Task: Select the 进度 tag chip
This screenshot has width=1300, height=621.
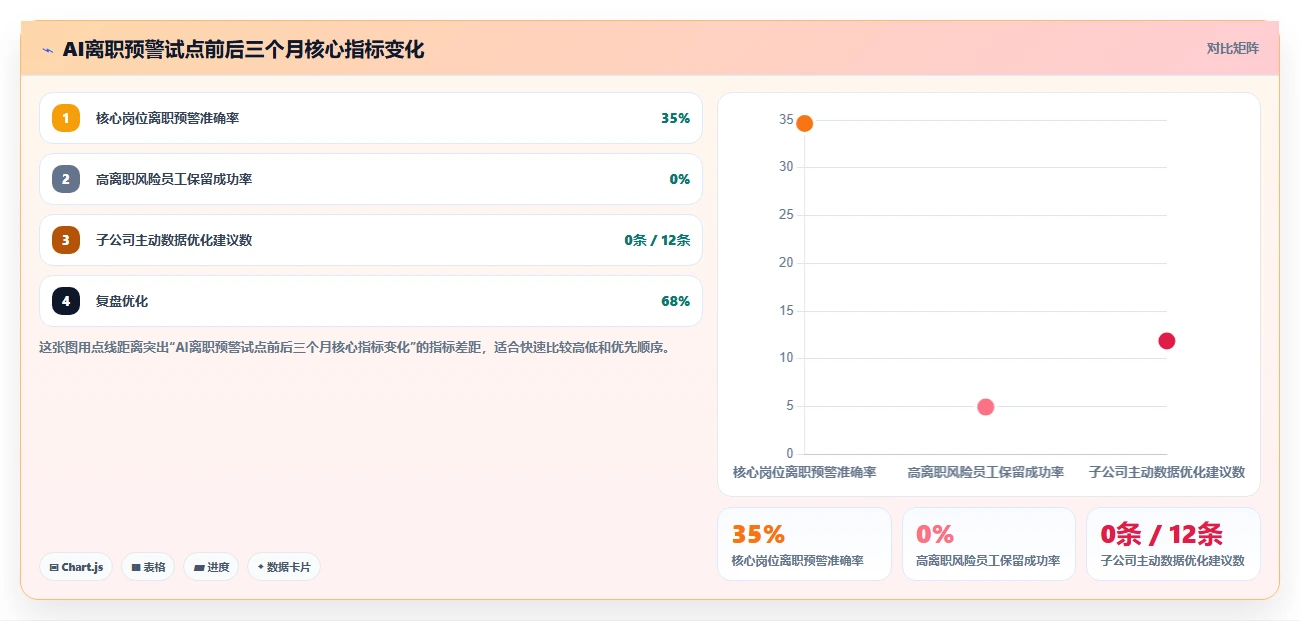Action: pyautogui.click(x=211, y=567)
